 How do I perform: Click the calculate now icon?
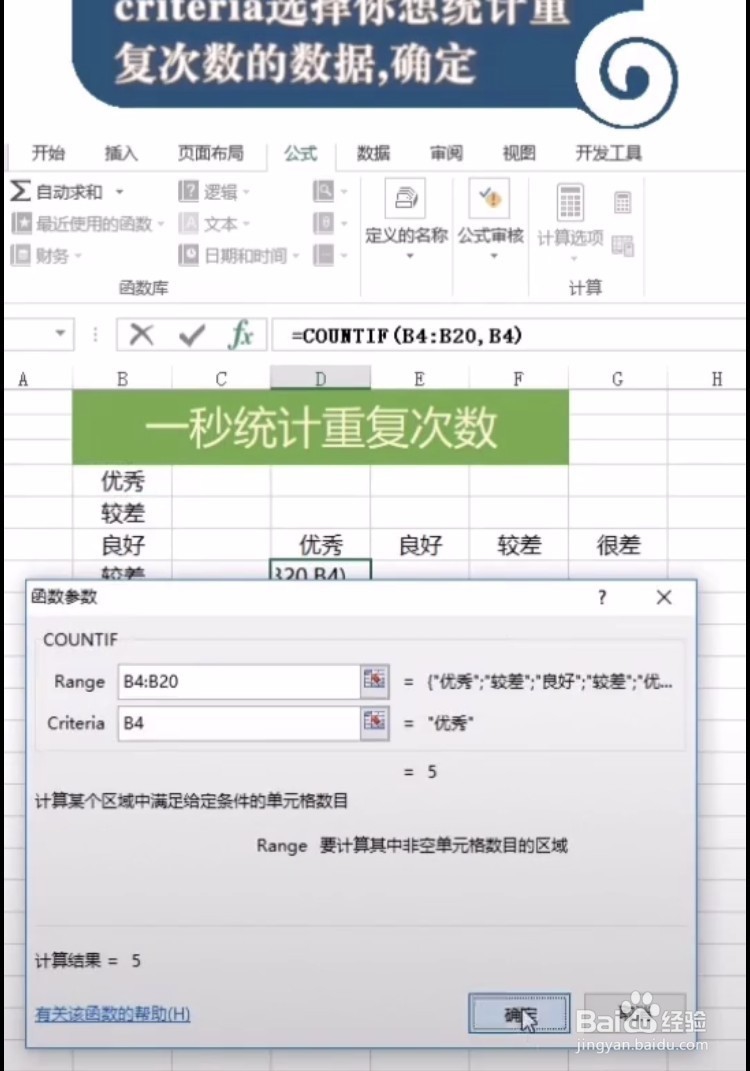point(622,202)
